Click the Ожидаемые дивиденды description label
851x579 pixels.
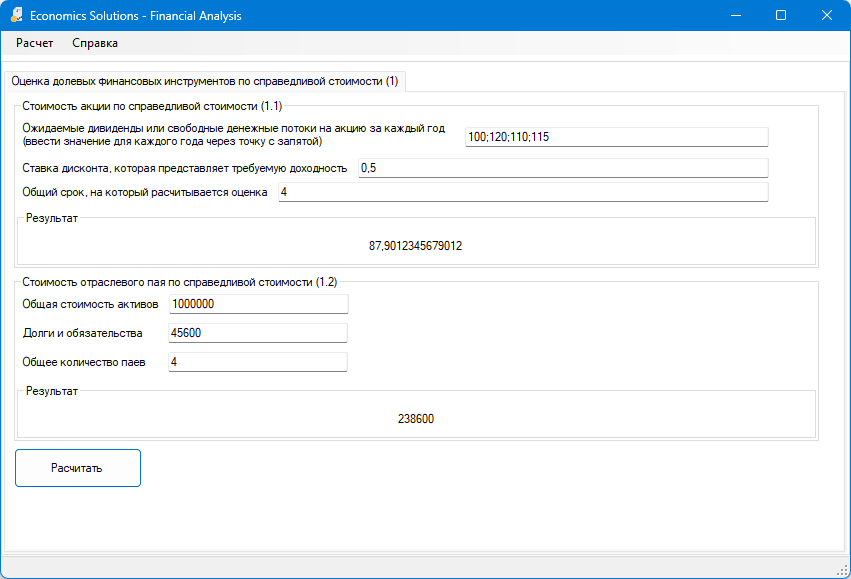coord(233,135)
